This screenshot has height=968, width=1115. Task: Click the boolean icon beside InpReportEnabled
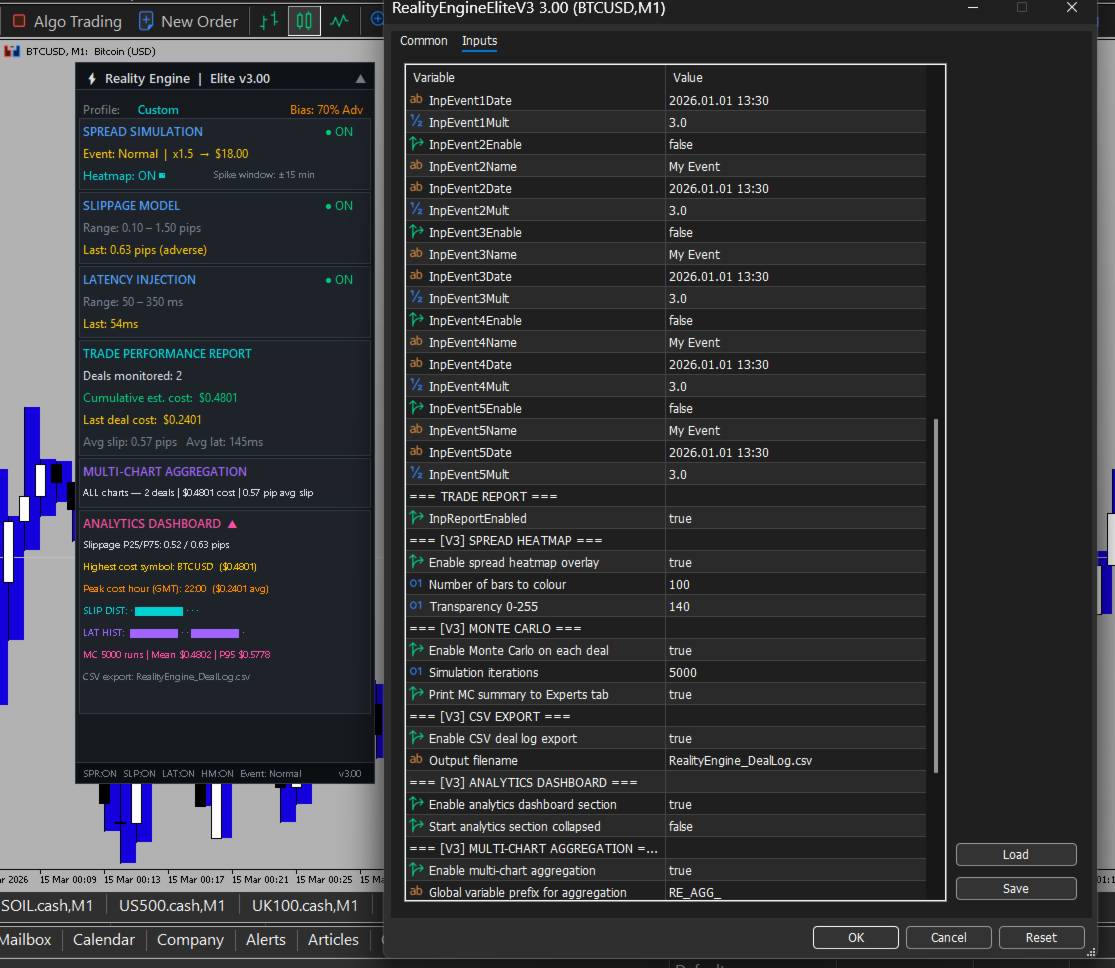tap(416, 518)
